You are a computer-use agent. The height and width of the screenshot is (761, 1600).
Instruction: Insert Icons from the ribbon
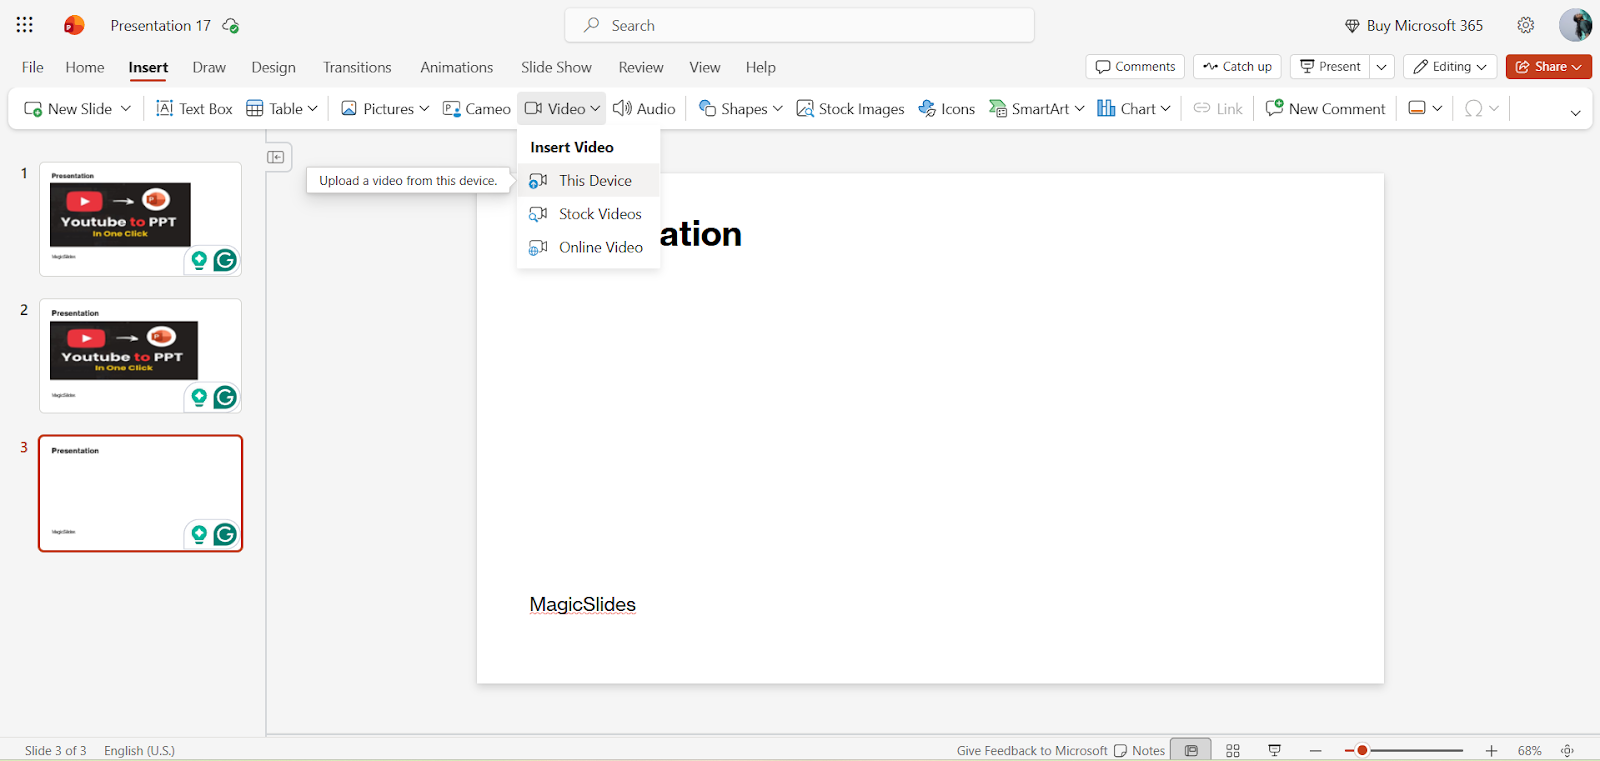point(947,108)
